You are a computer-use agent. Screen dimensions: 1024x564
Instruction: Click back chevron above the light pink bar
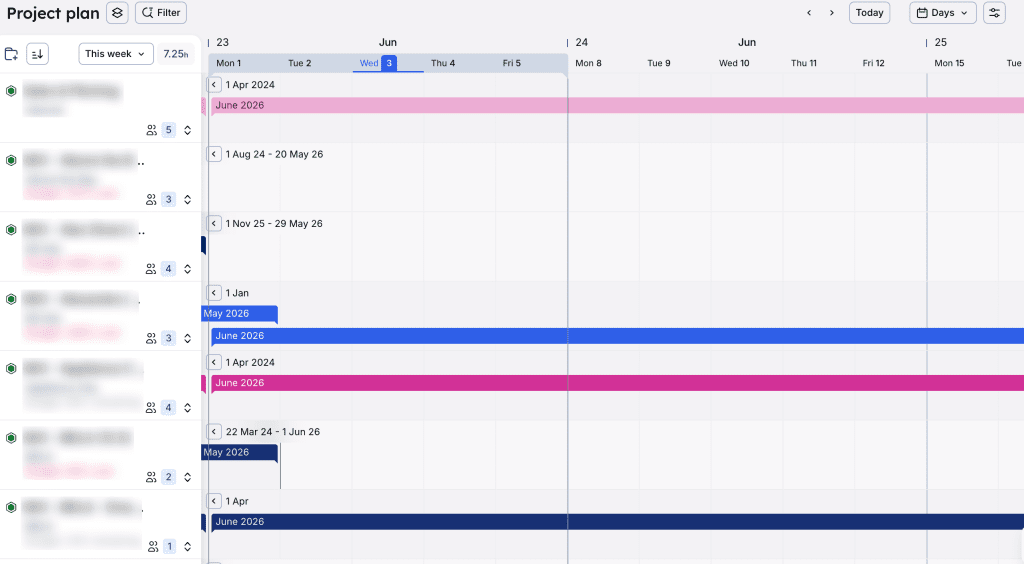pyautogui.click(x=214, y=84)
